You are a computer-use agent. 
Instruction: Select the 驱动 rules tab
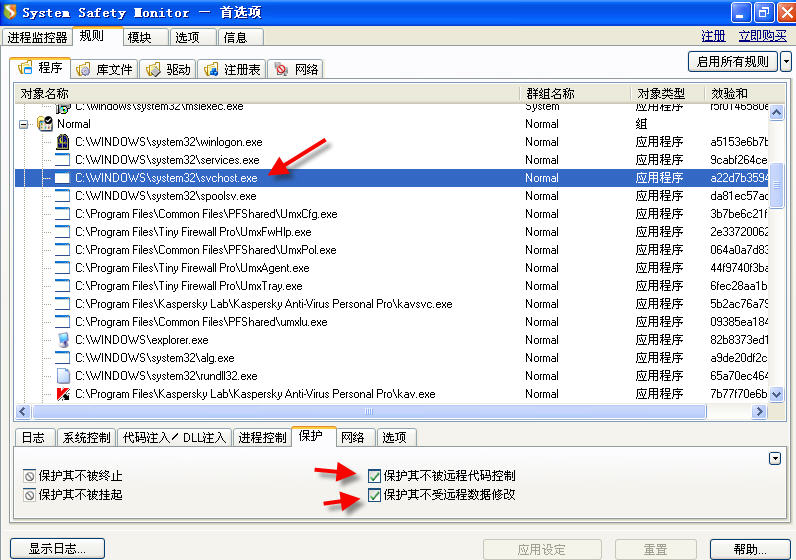[168, 69]
